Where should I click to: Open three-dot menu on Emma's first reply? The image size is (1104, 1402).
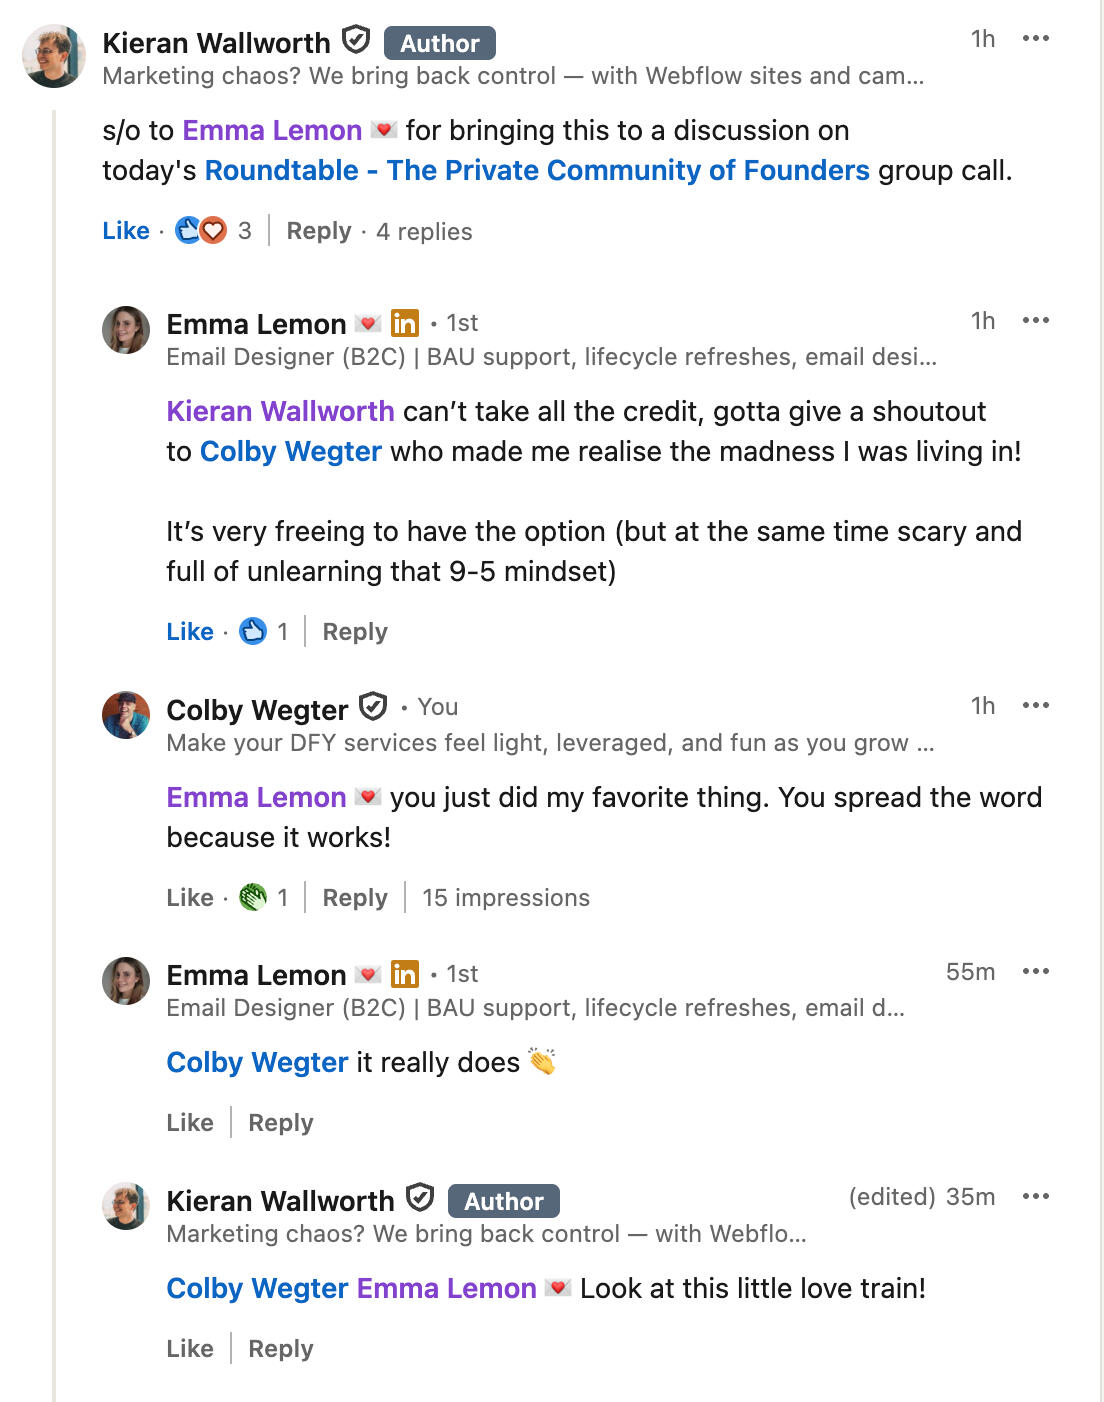click(x=1035, y=321)
